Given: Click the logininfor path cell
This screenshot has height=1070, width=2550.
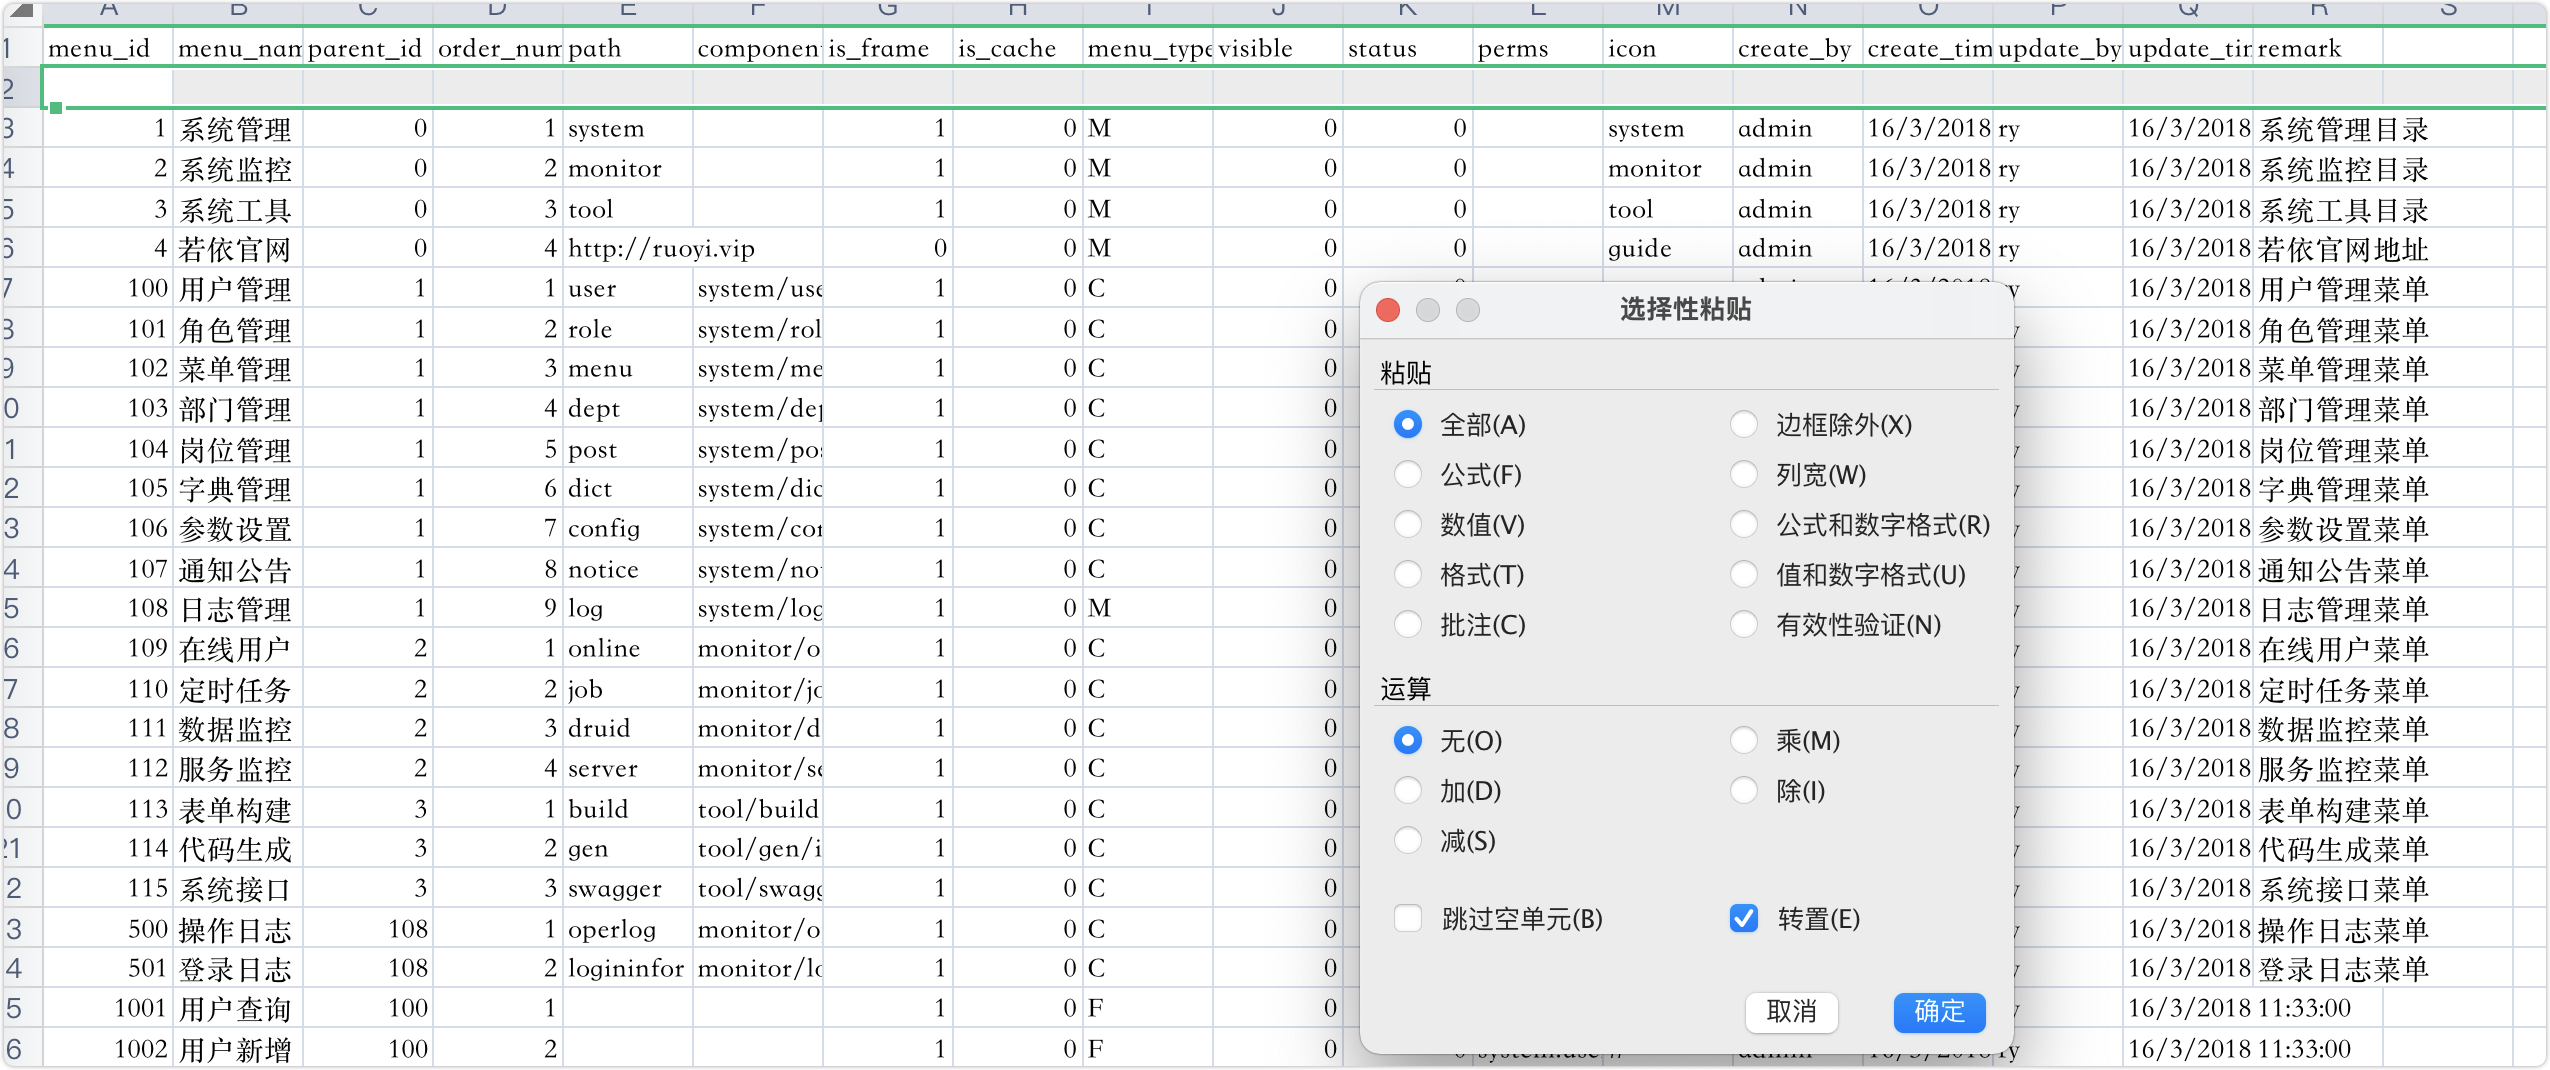Looking at the screenshot, I should (627, 968).
